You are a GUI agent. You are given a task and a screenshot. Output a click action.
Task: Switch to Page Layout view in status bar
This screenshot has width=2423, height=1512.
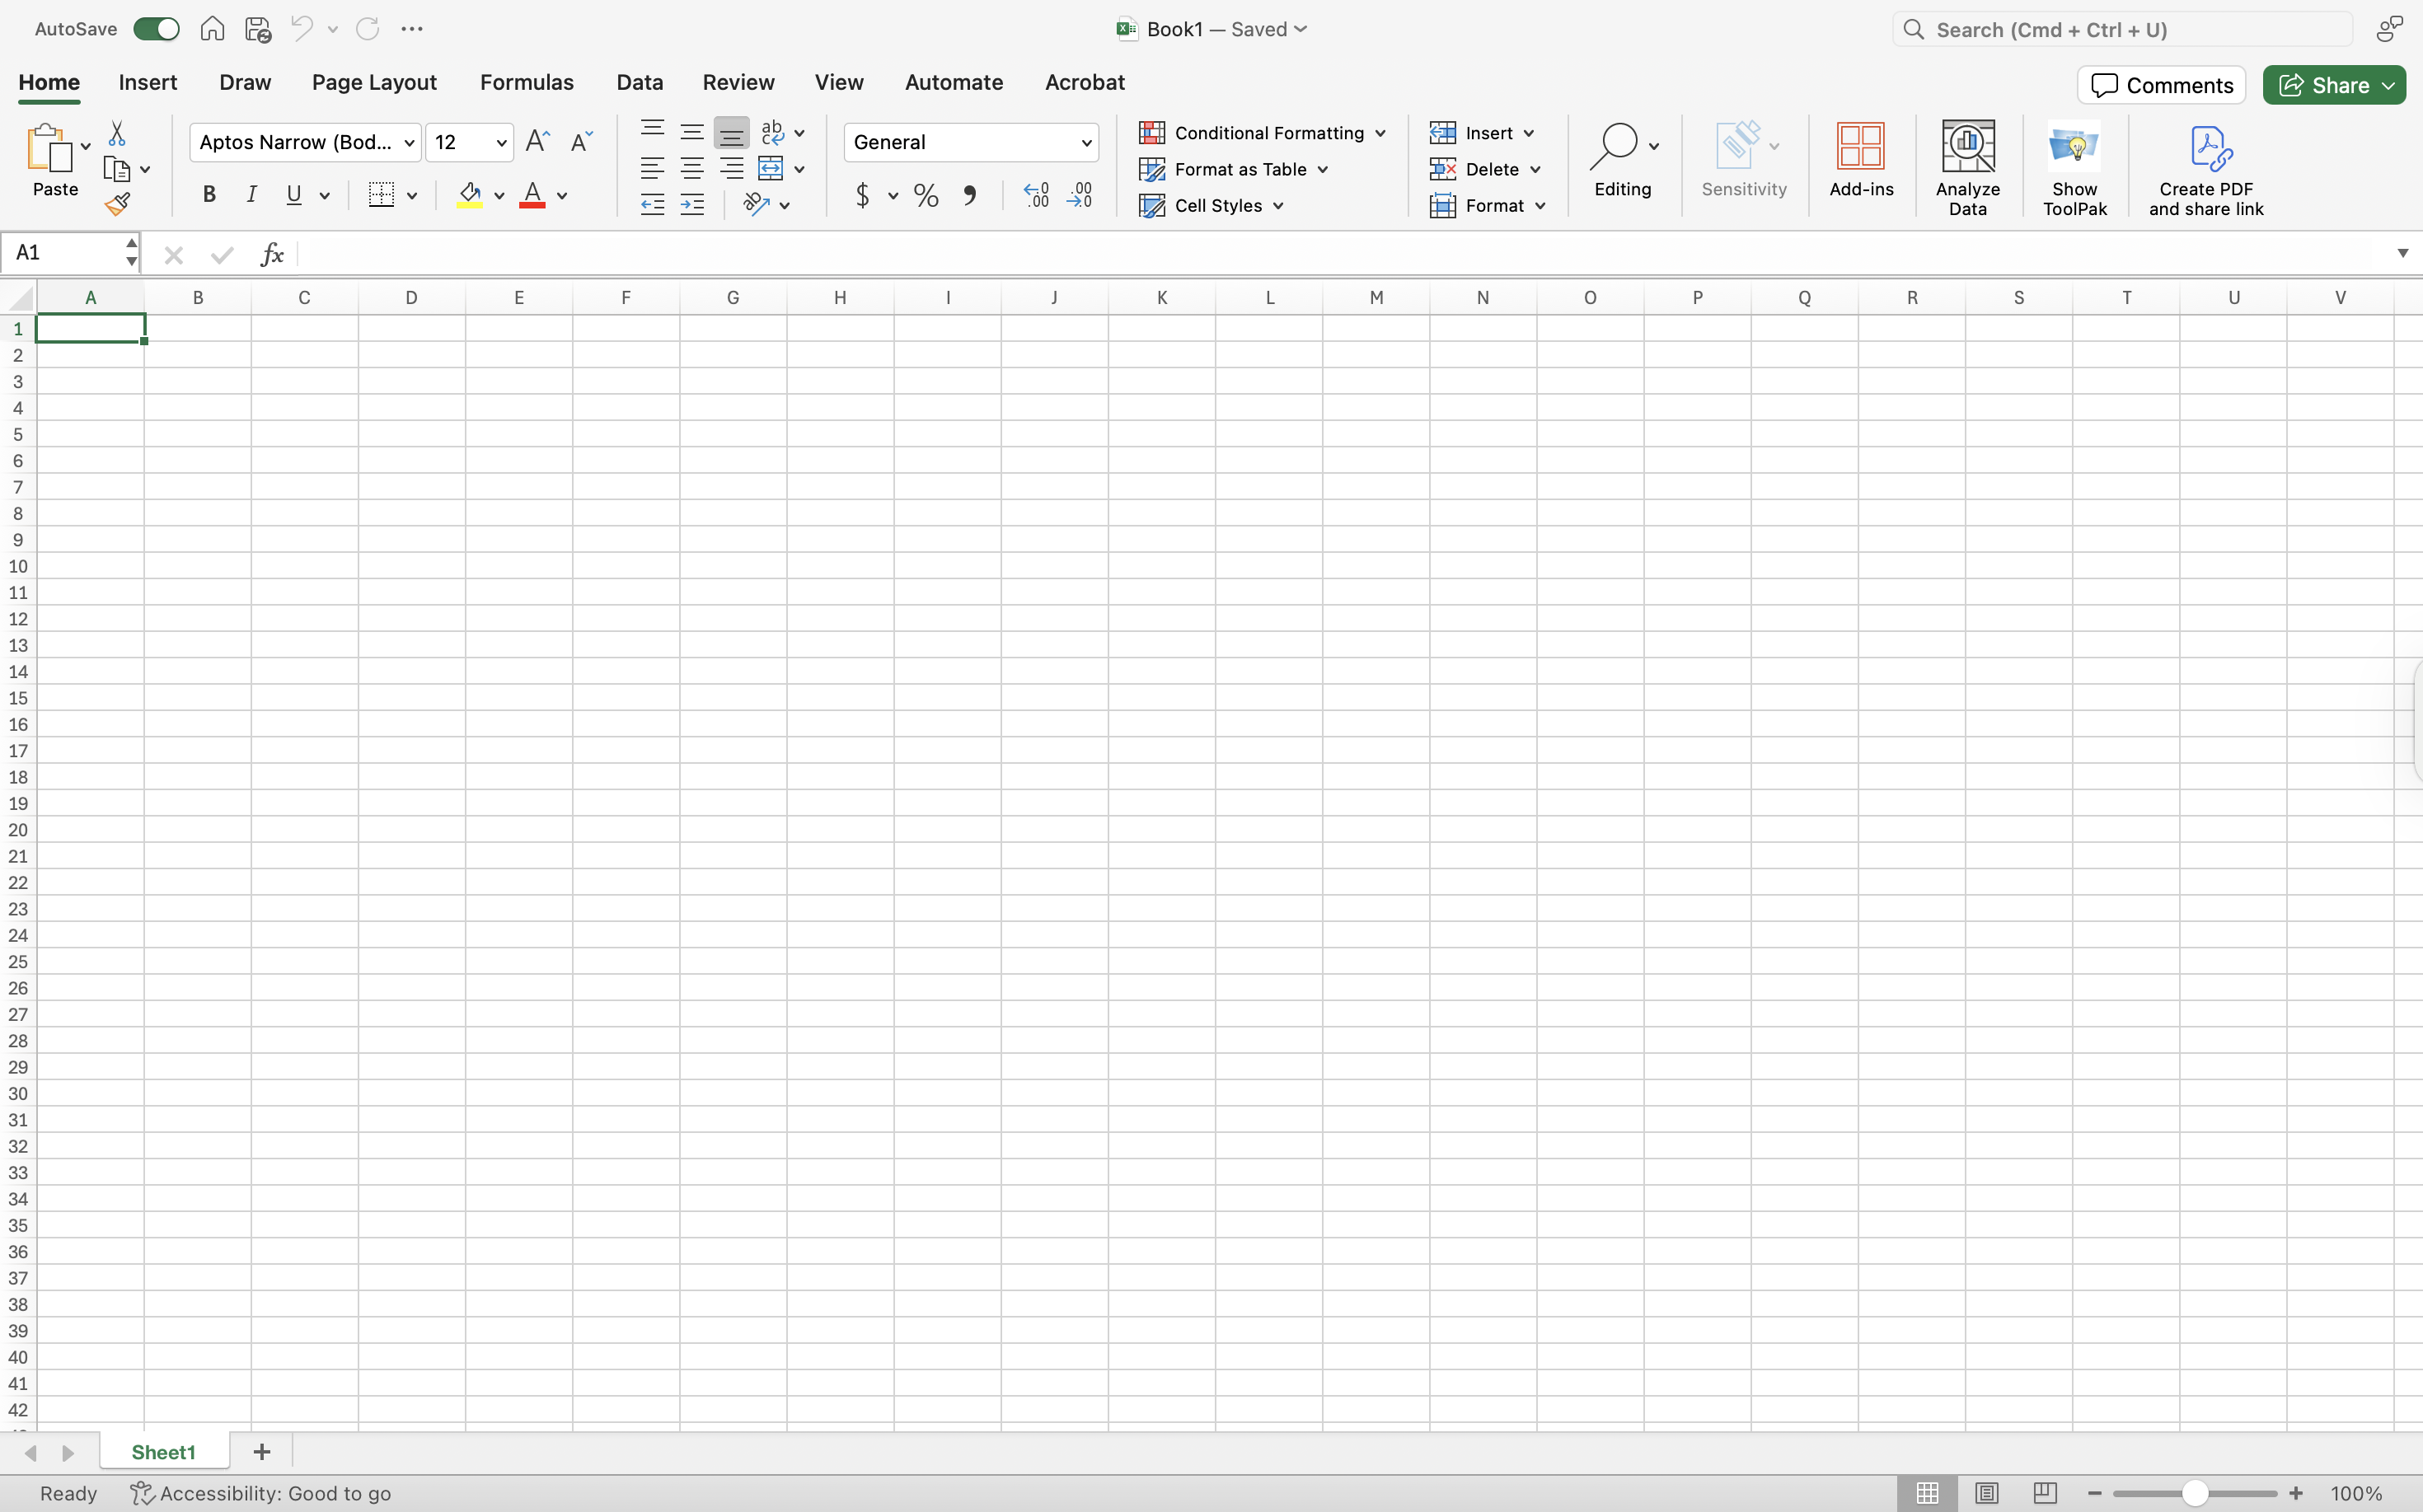coord(1986,1493)
